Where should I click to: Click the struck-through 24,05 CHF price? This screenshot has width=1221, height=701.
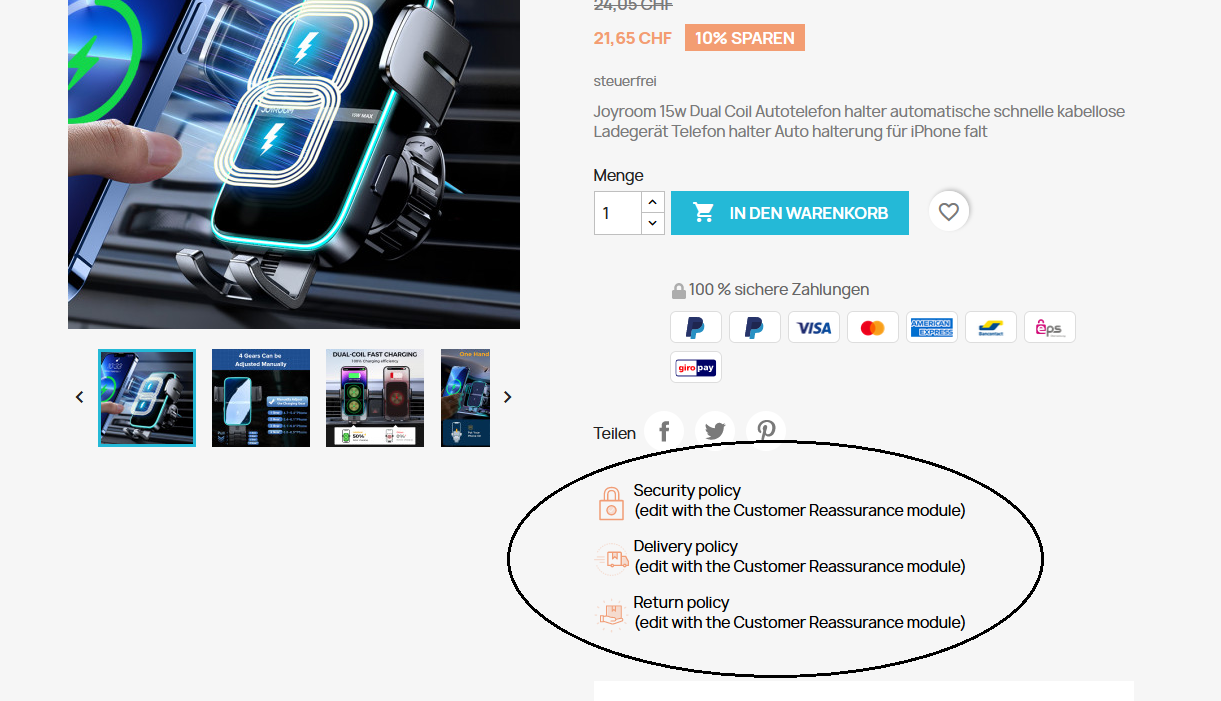tap(633, 5)
